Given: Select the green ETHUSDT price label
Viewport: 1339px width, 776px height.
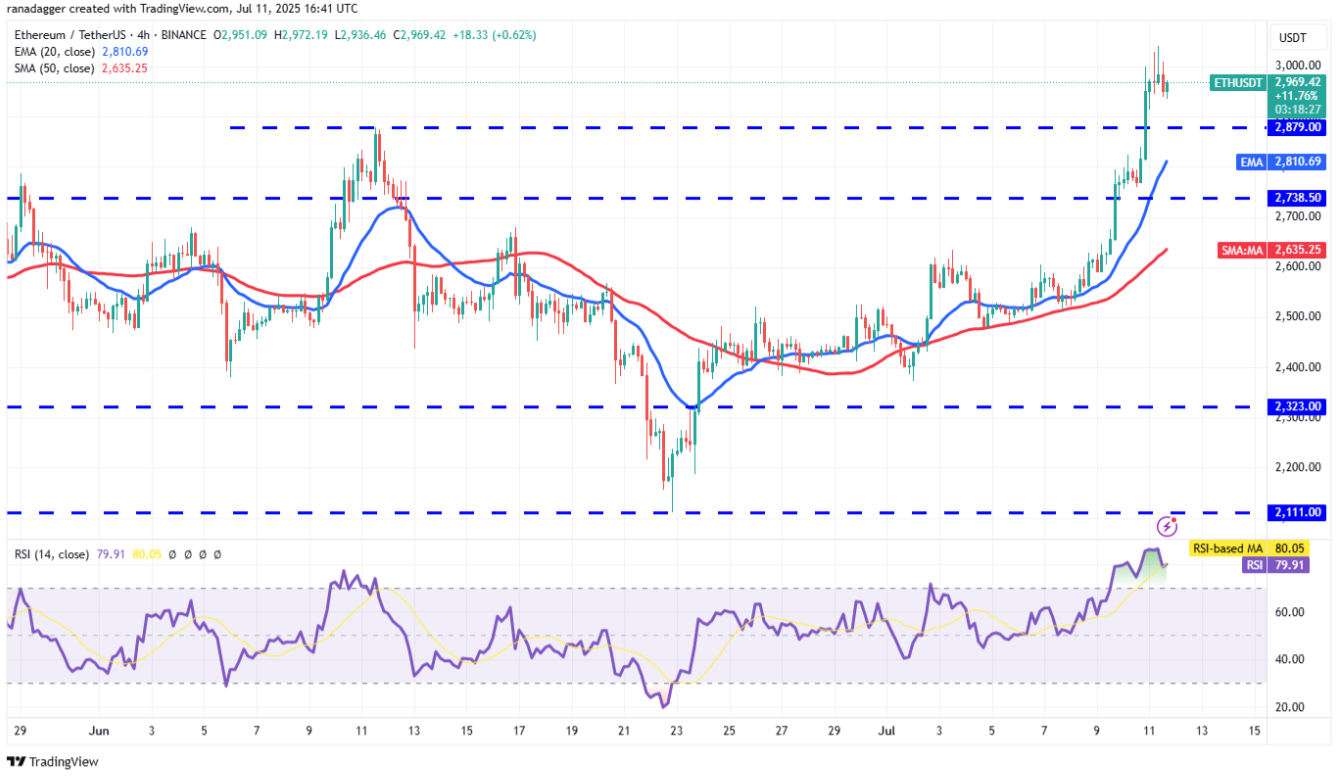Looking at the screenshot, I should pos(1238,83).
